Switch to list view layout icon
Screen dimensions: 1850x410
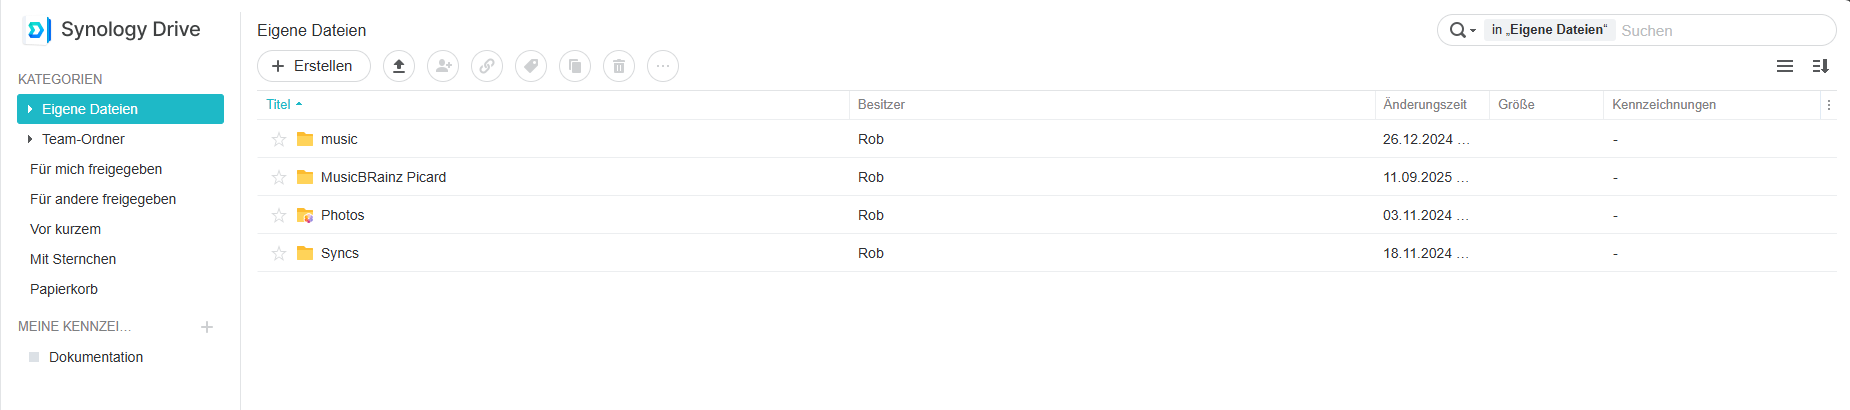[1784, 66]
